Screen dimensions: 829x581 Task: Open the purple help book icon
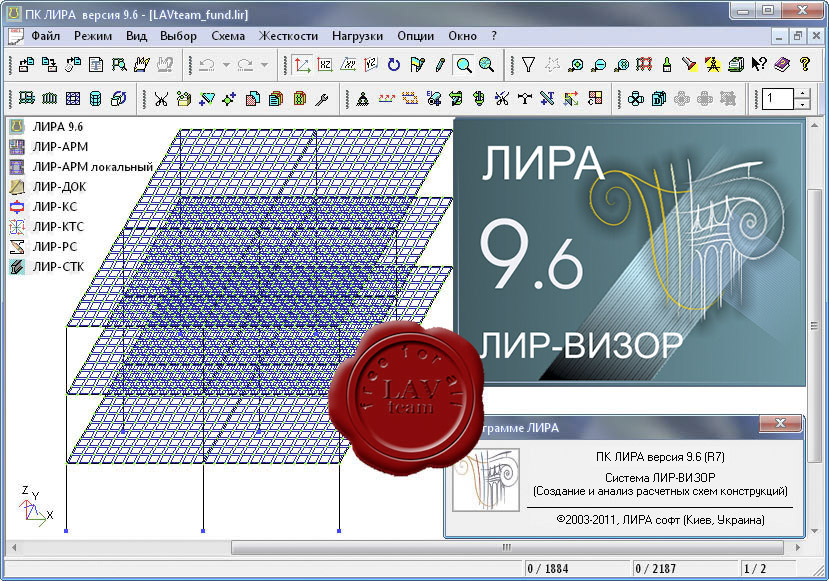pos(782,65)
